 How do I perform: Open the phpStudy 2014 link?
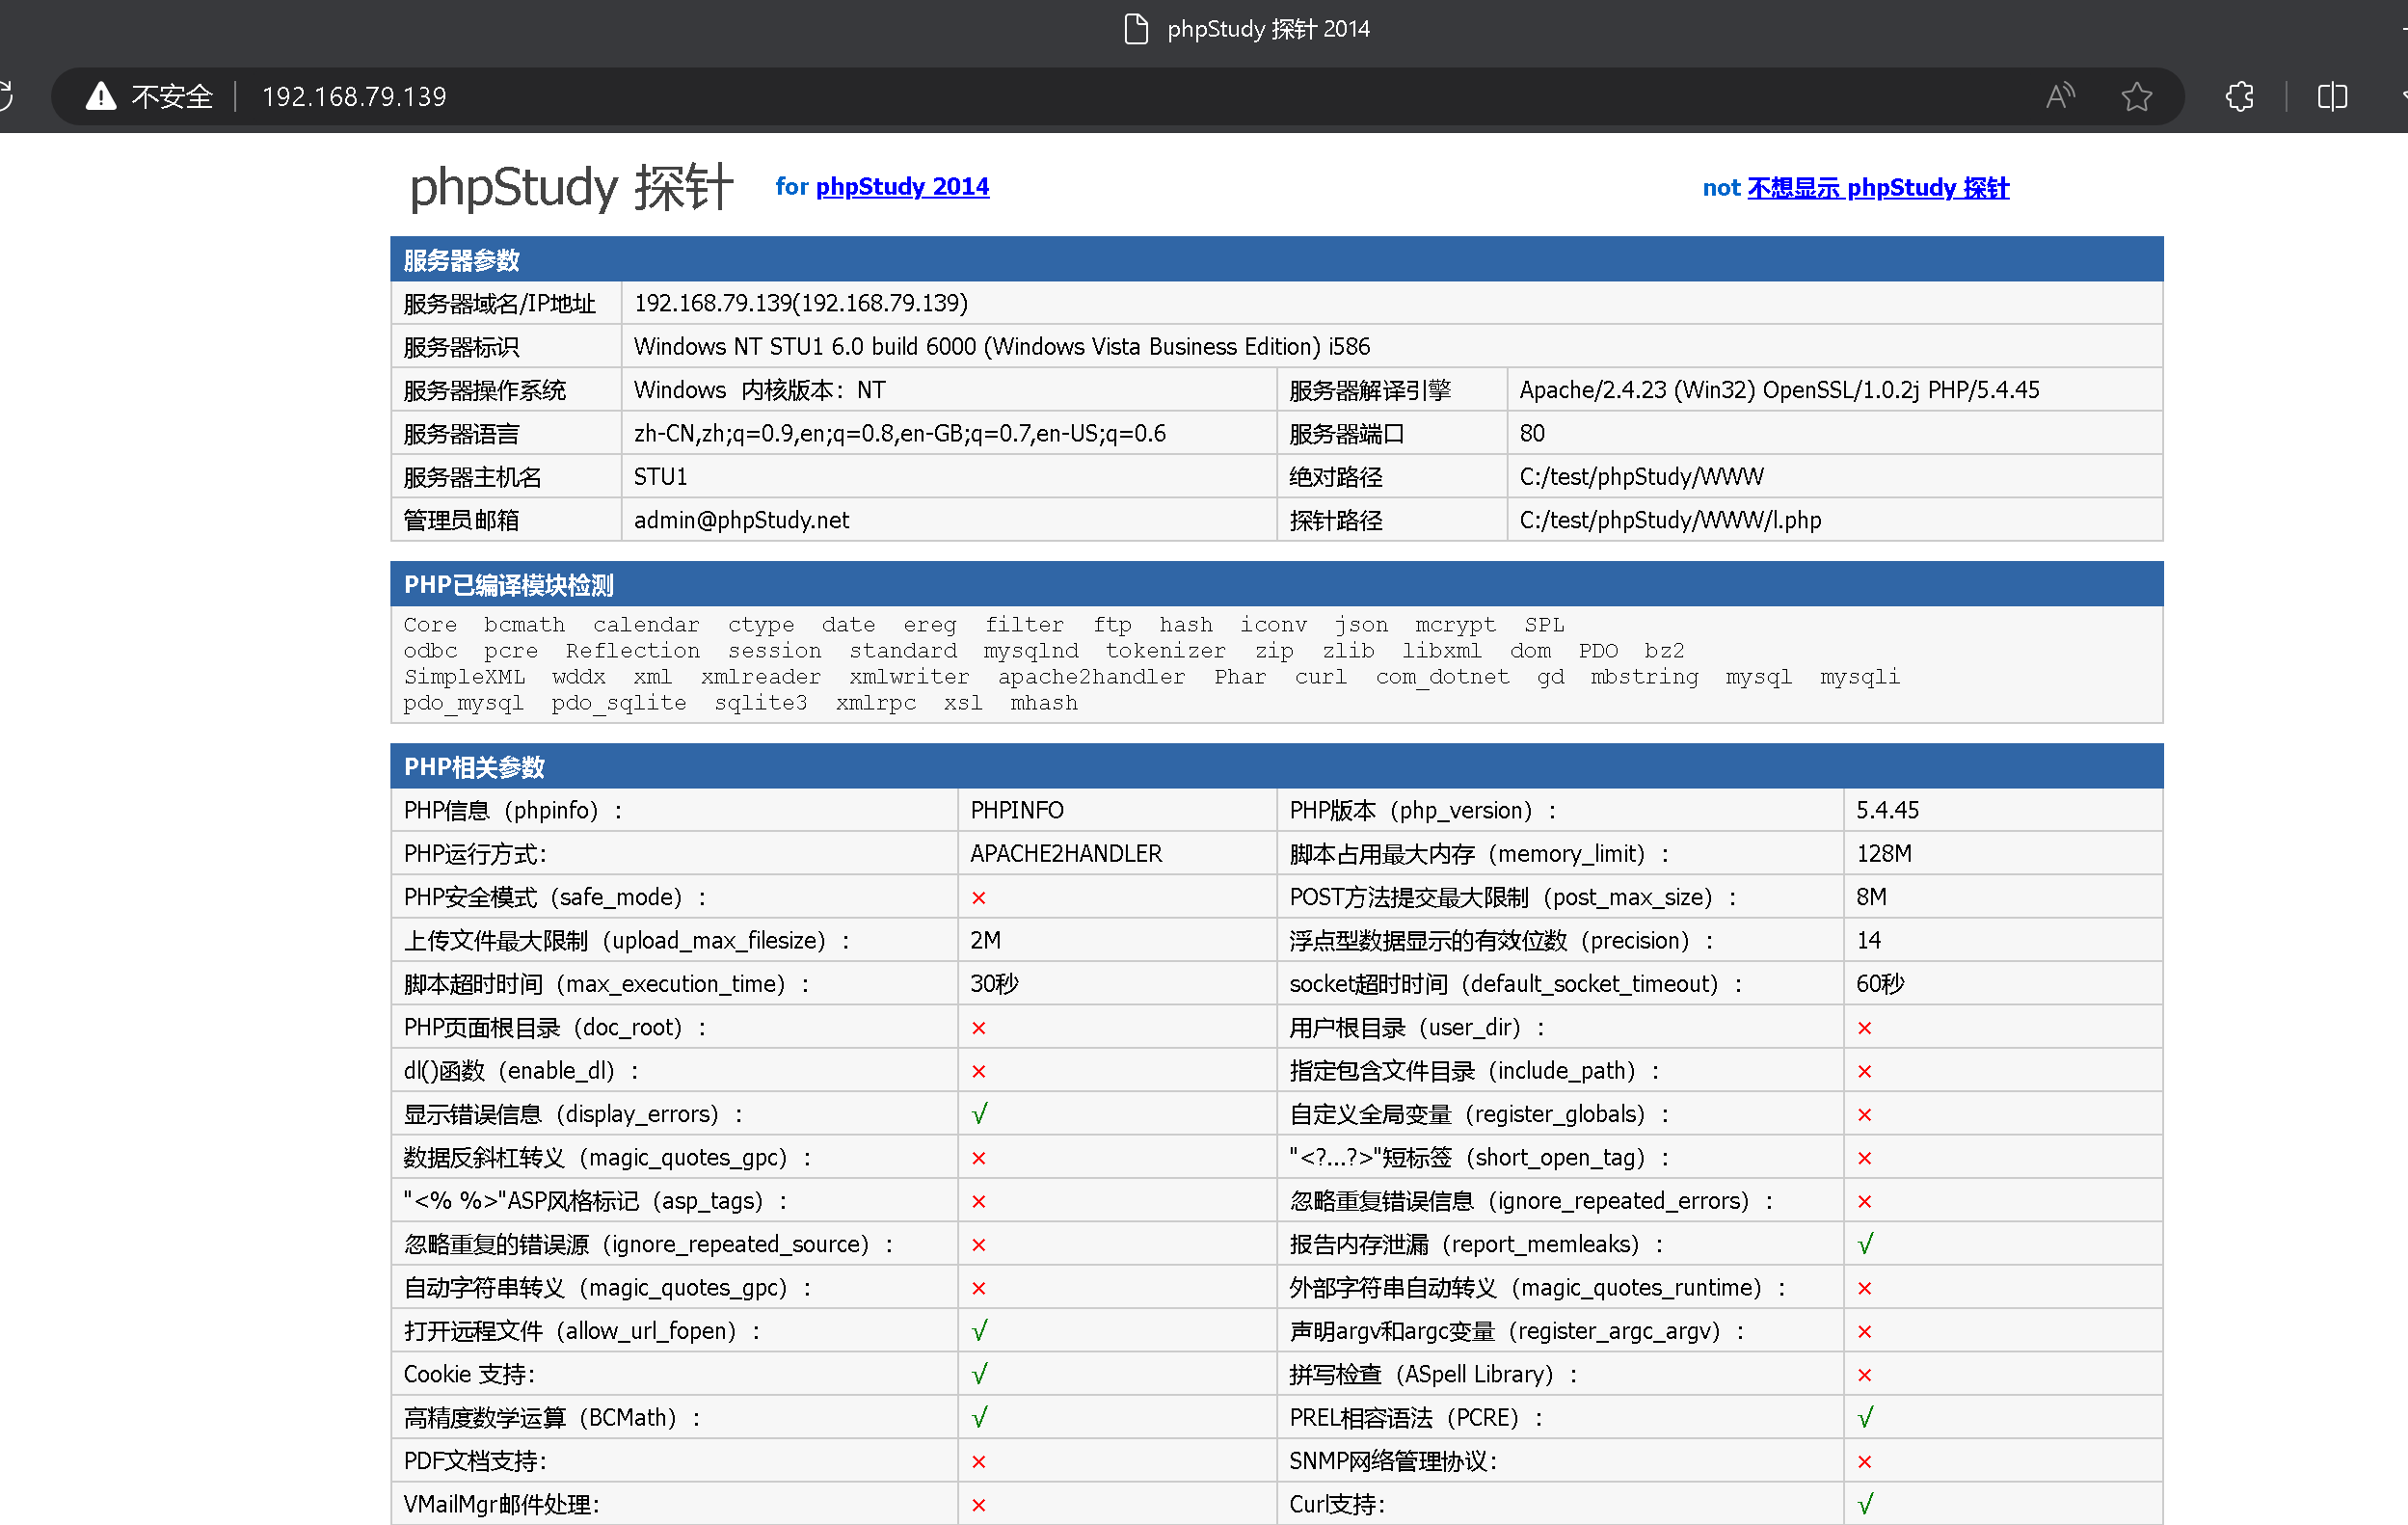point(902,186)
